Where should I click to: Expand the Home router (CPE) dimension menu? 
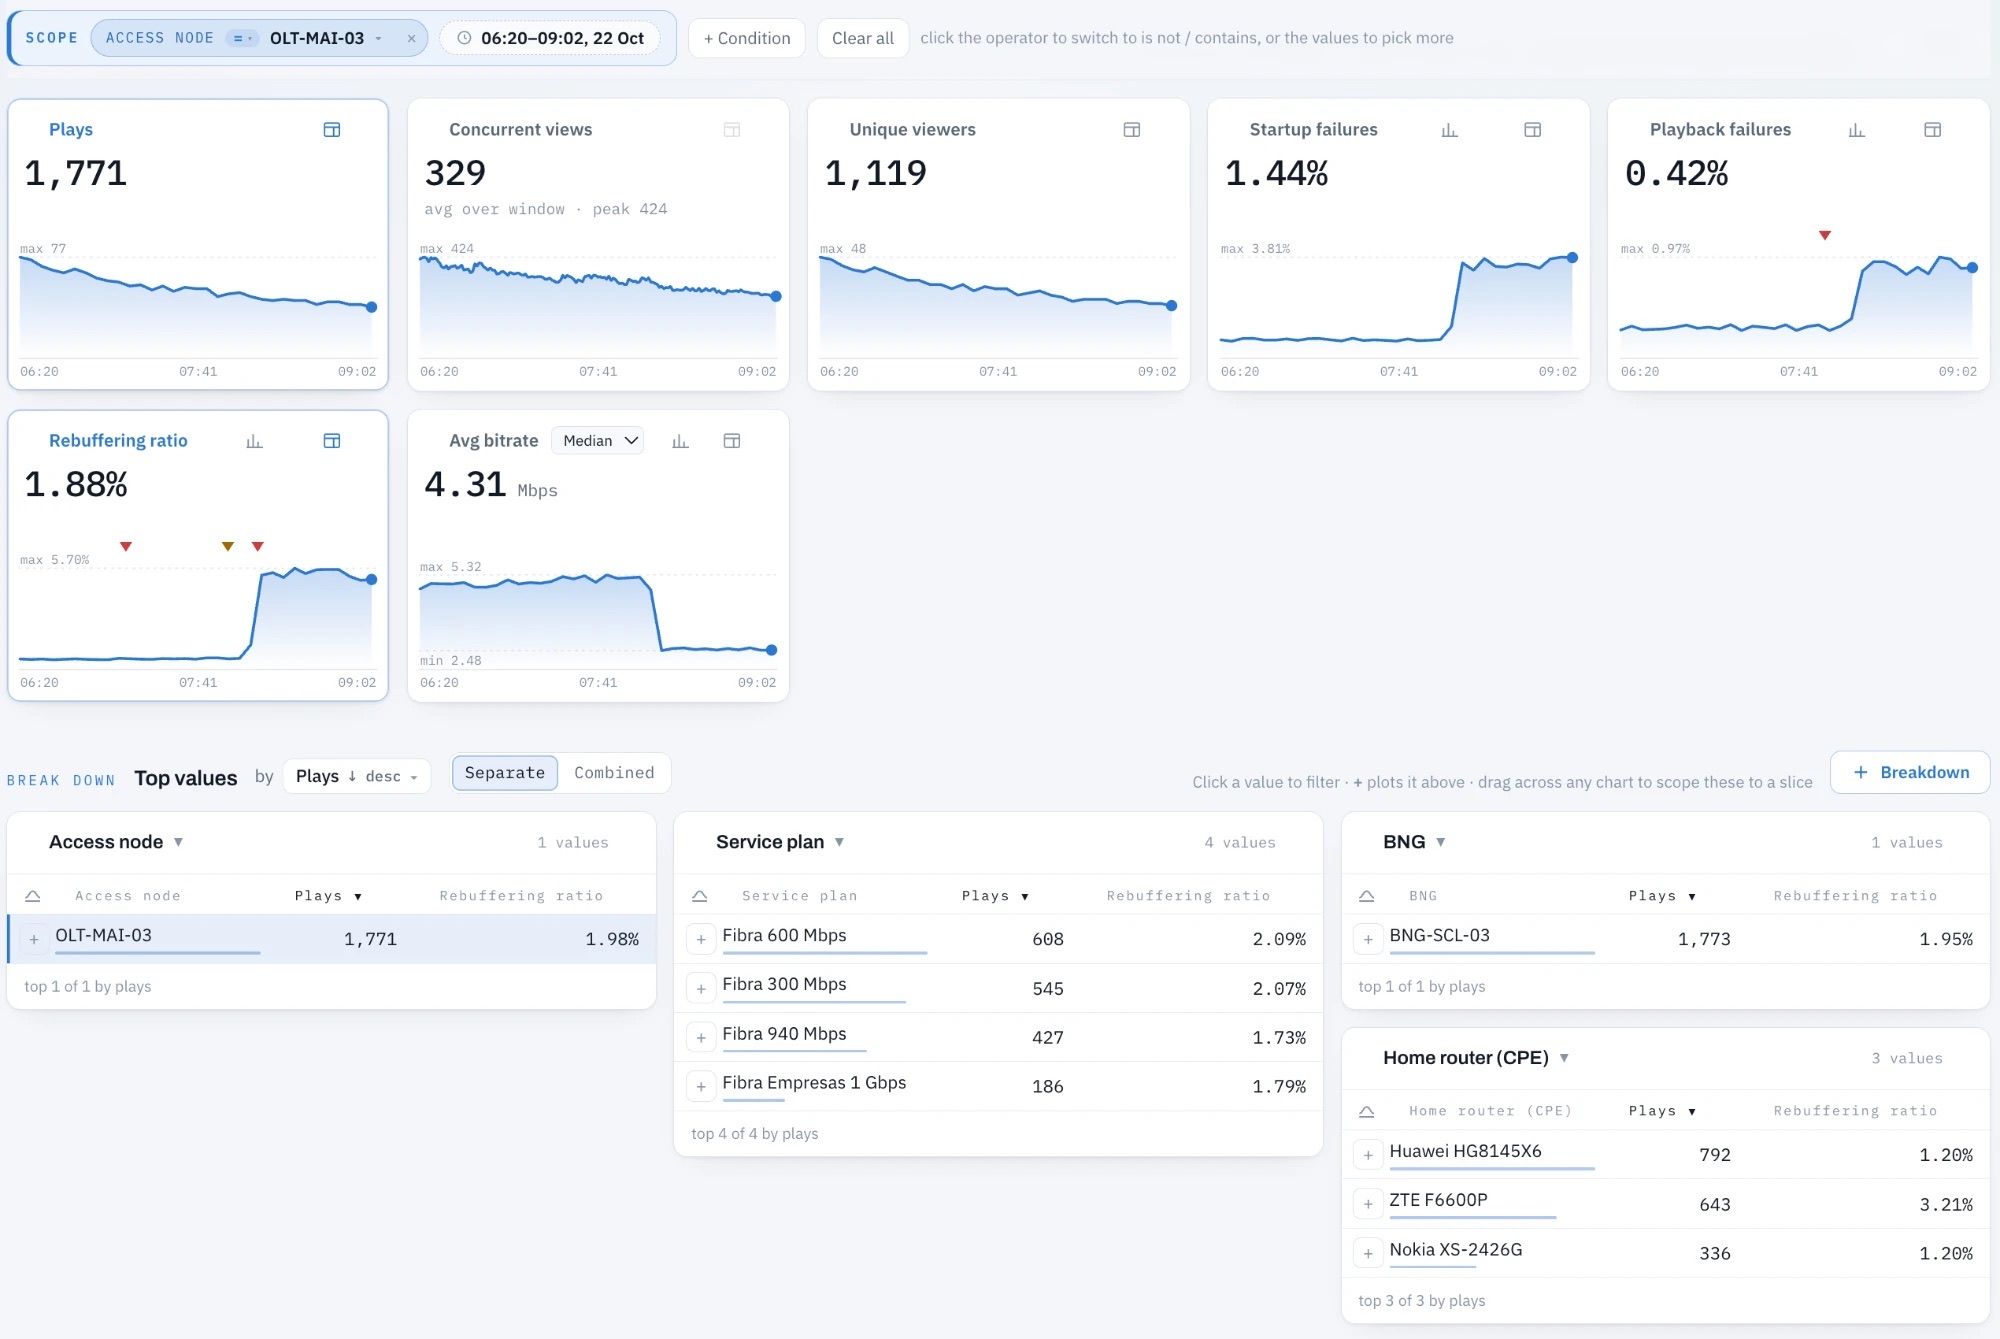(1564, 1058)
